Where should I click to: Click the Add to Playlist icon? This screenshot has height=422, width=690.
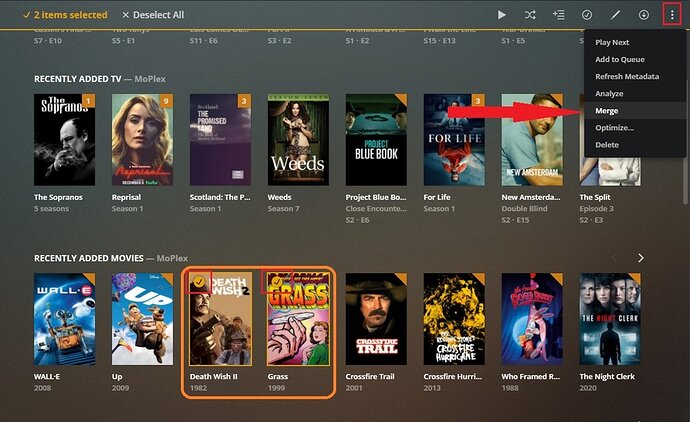[x=558, y=15]
